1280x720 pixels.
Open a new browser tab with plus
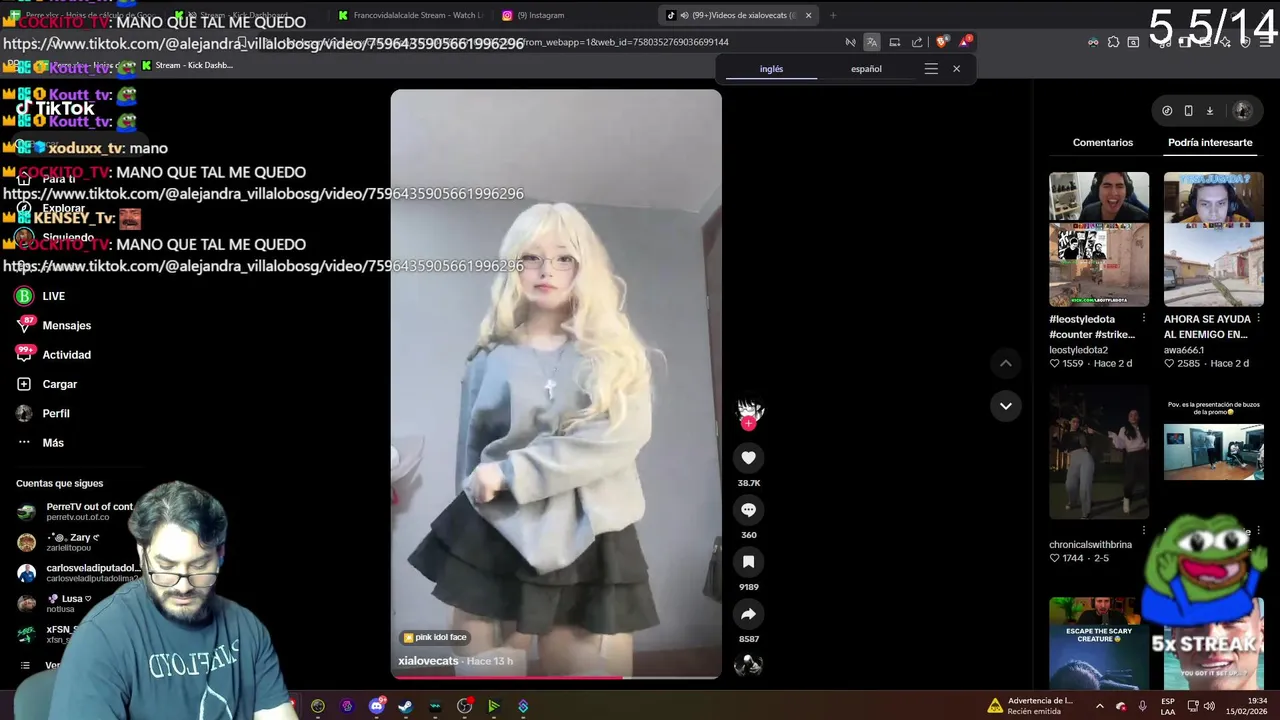click(x=832, y=15)
